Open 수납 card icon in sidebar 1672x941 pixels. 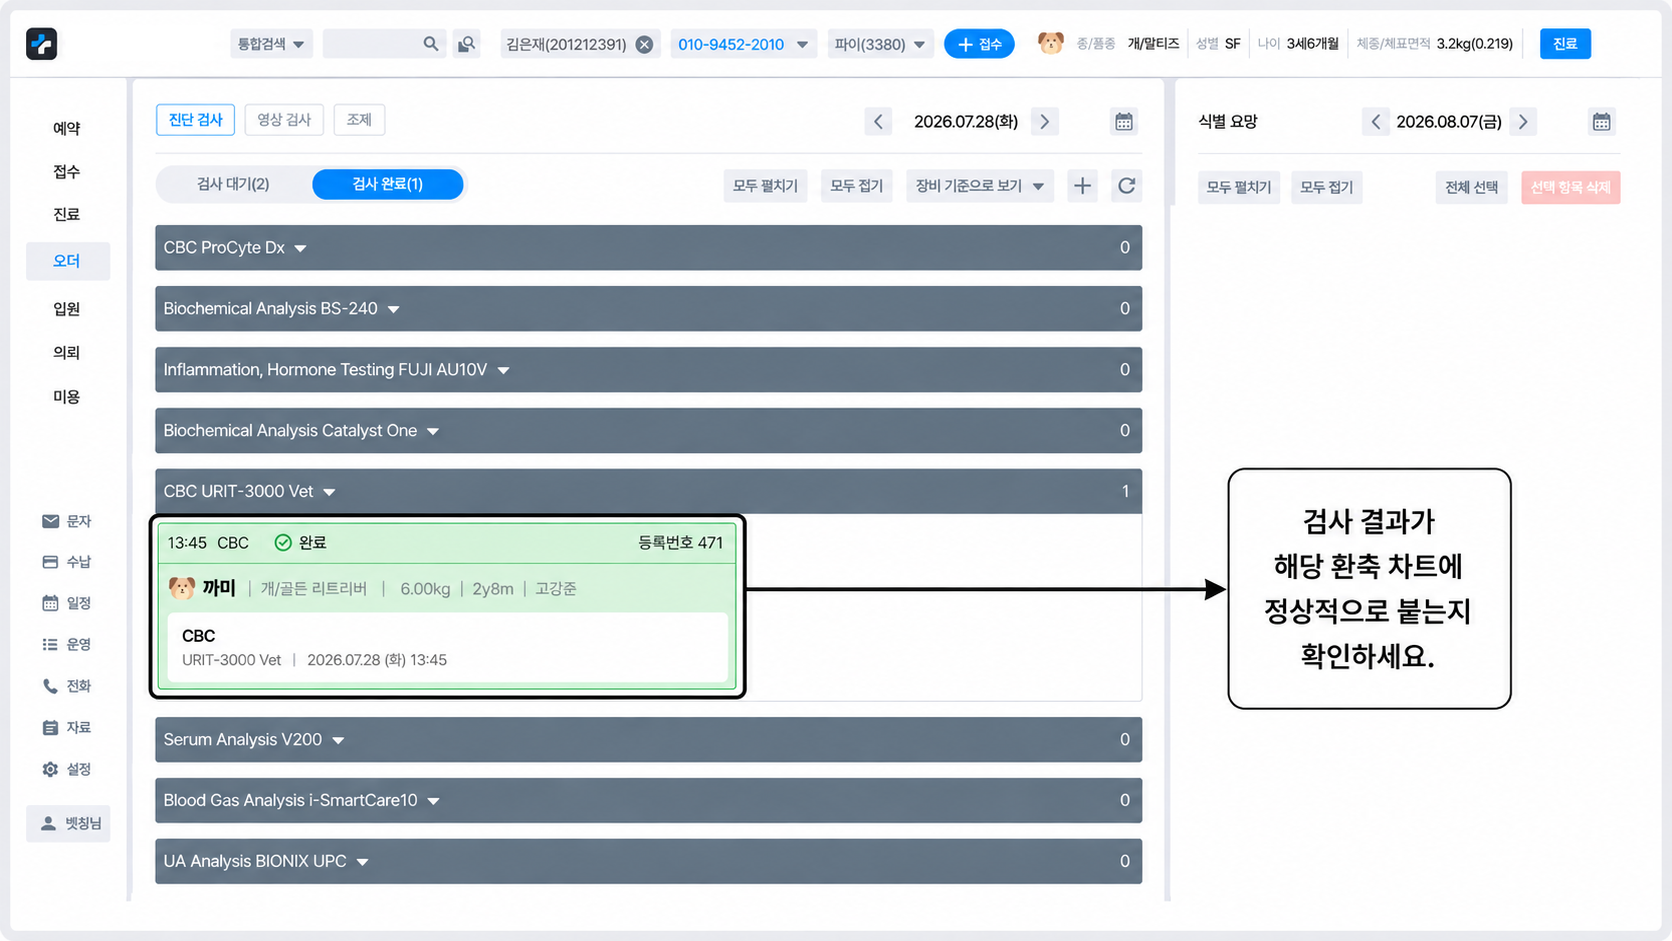click(x=51, y=562)
